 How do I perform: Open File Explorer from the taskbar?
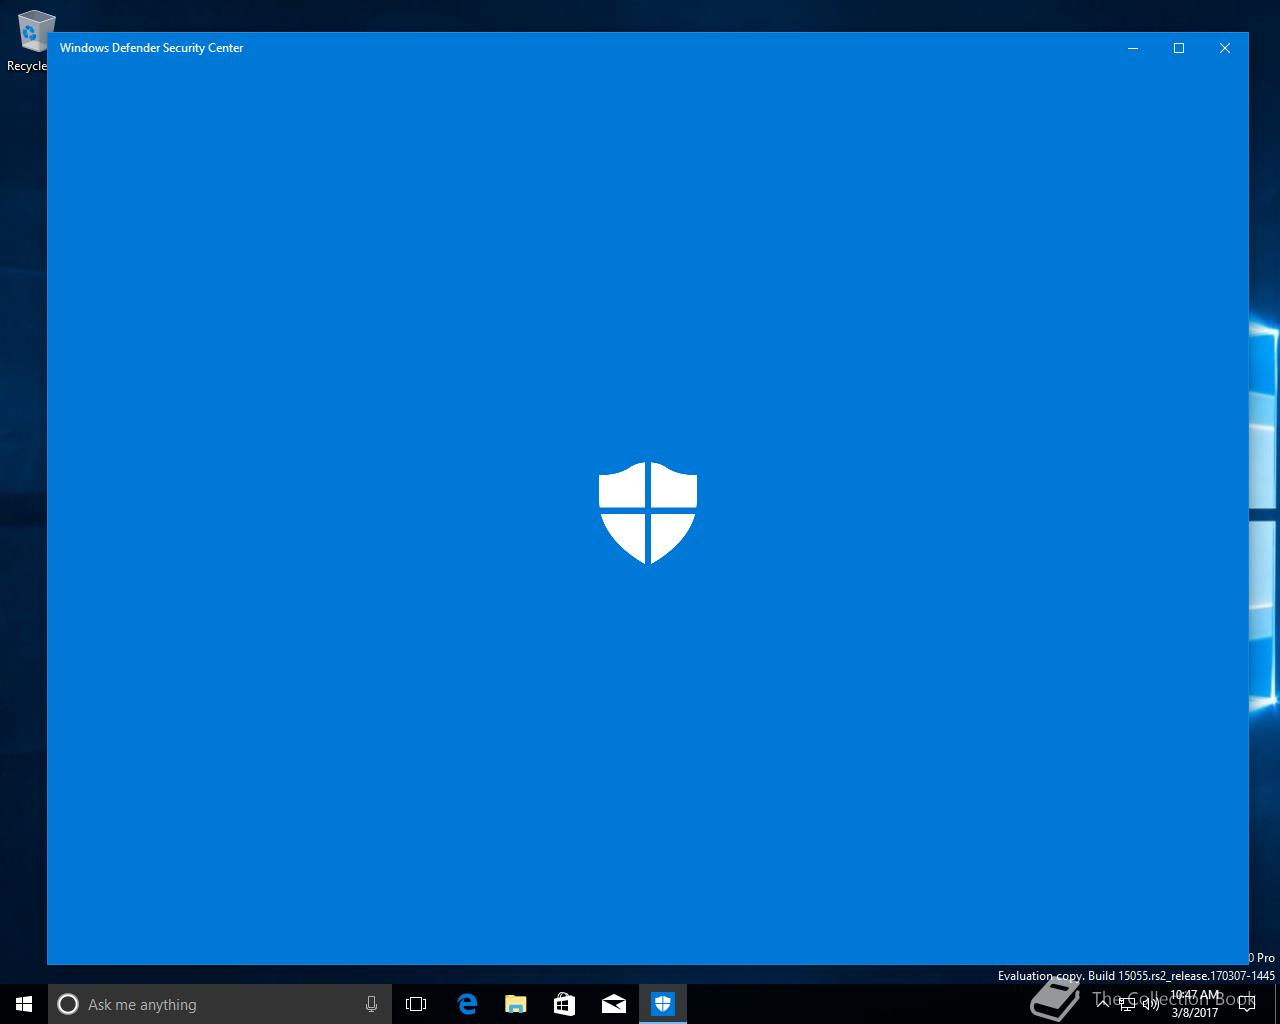(x=516, y=1004)
